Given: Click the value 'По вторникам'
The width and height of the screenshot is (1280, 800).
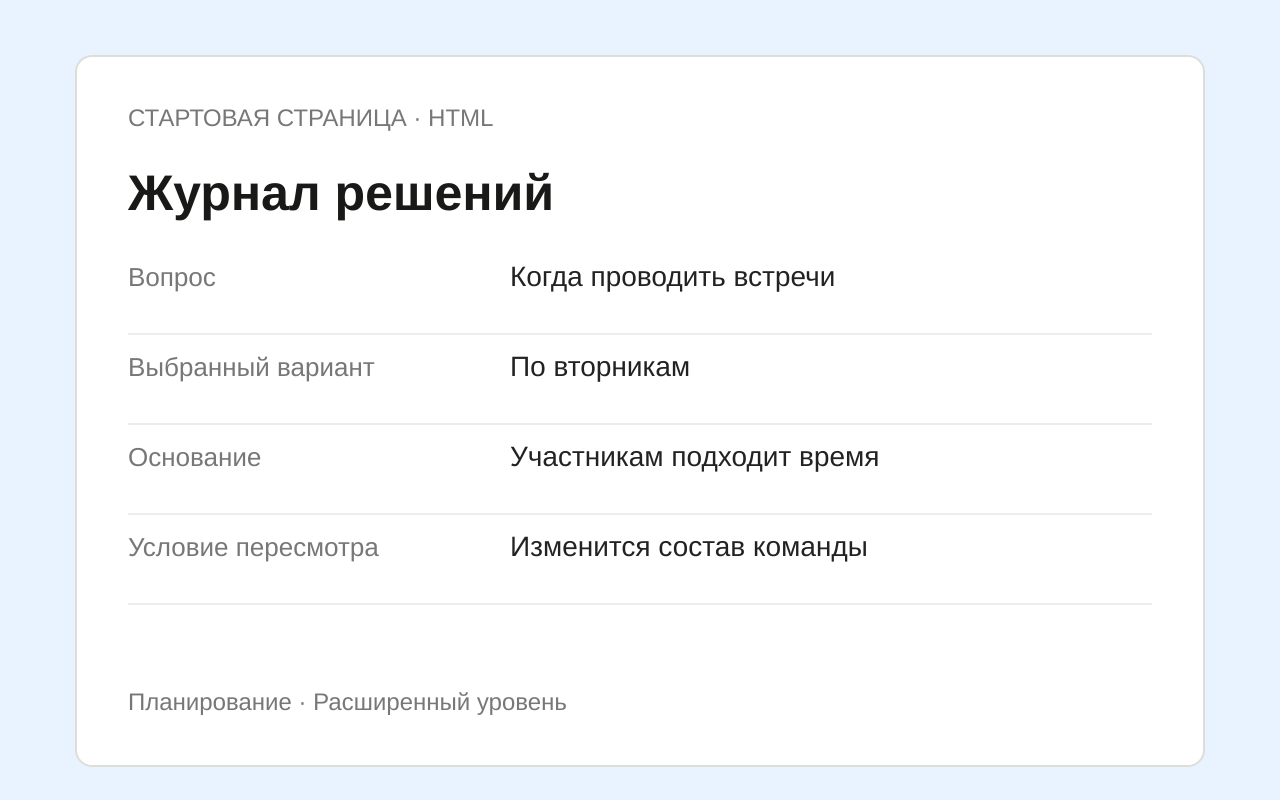Looking at the screenshot, I should click(600, 367).
